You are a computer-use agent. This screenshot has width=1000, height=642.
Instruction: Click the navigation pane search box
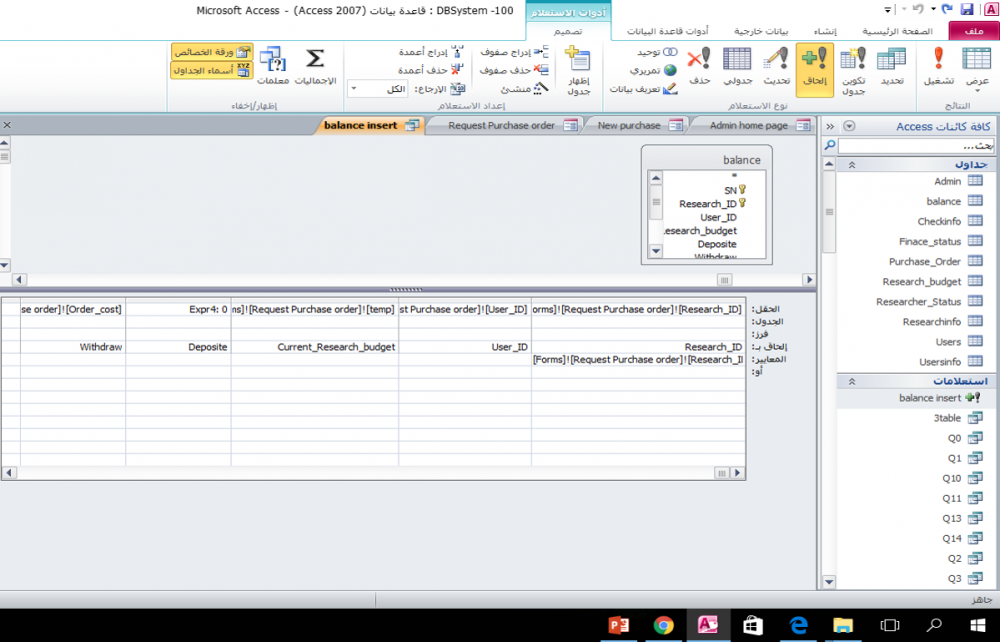tap(912, 146)
